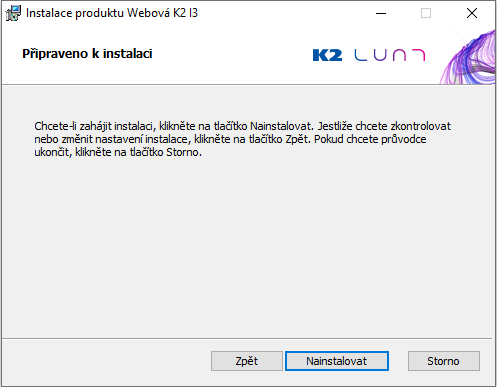497x387 pixels.
Task: Click the Nainstalovat button to start installation
Action: pyautogui.click(x=337, y=361)
